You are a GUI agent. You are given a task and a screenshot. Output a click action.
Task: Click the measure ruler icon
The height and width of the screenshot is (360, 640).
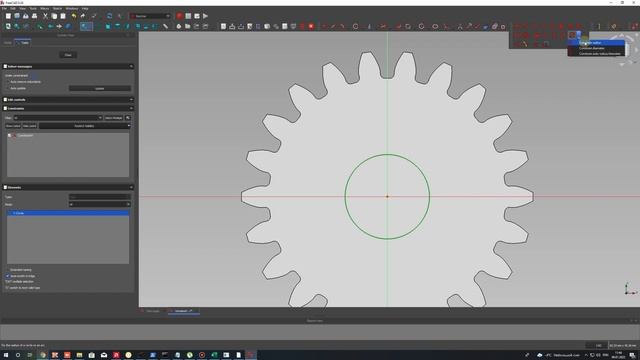click(x=165, y=26)
